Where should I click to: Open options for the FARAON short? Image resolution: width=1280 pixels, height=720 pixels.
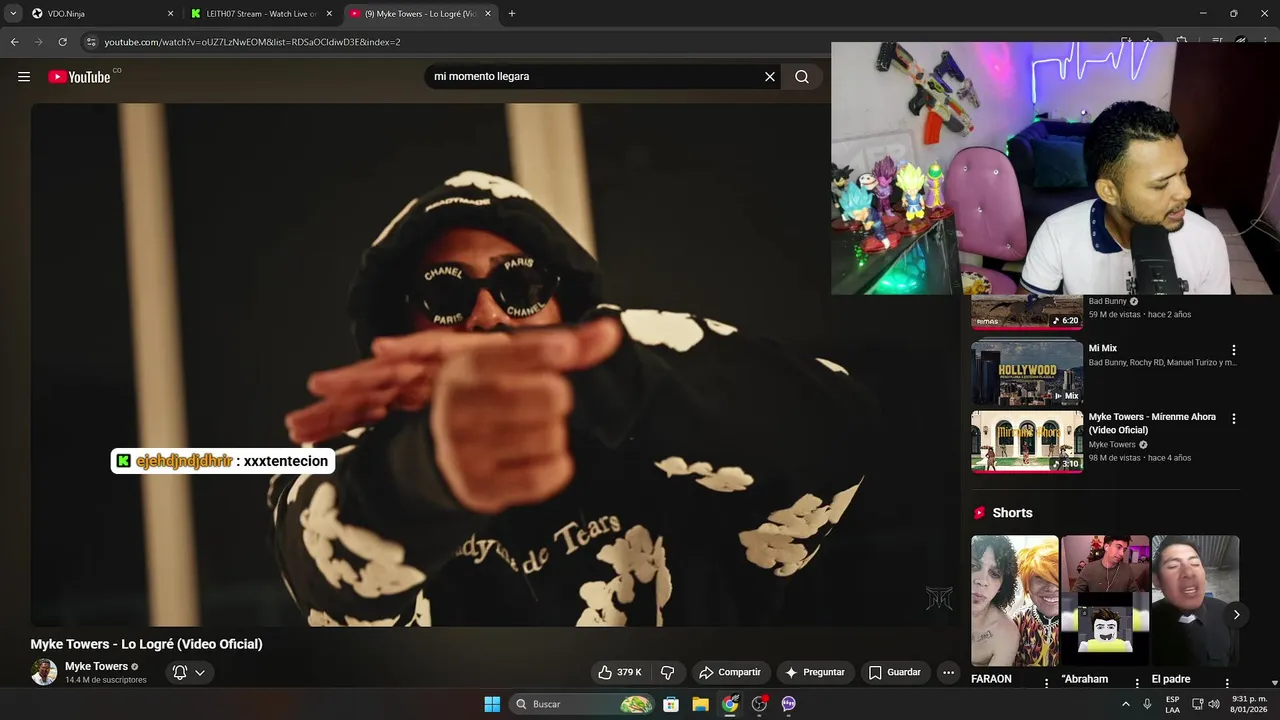pos(1047,683)
